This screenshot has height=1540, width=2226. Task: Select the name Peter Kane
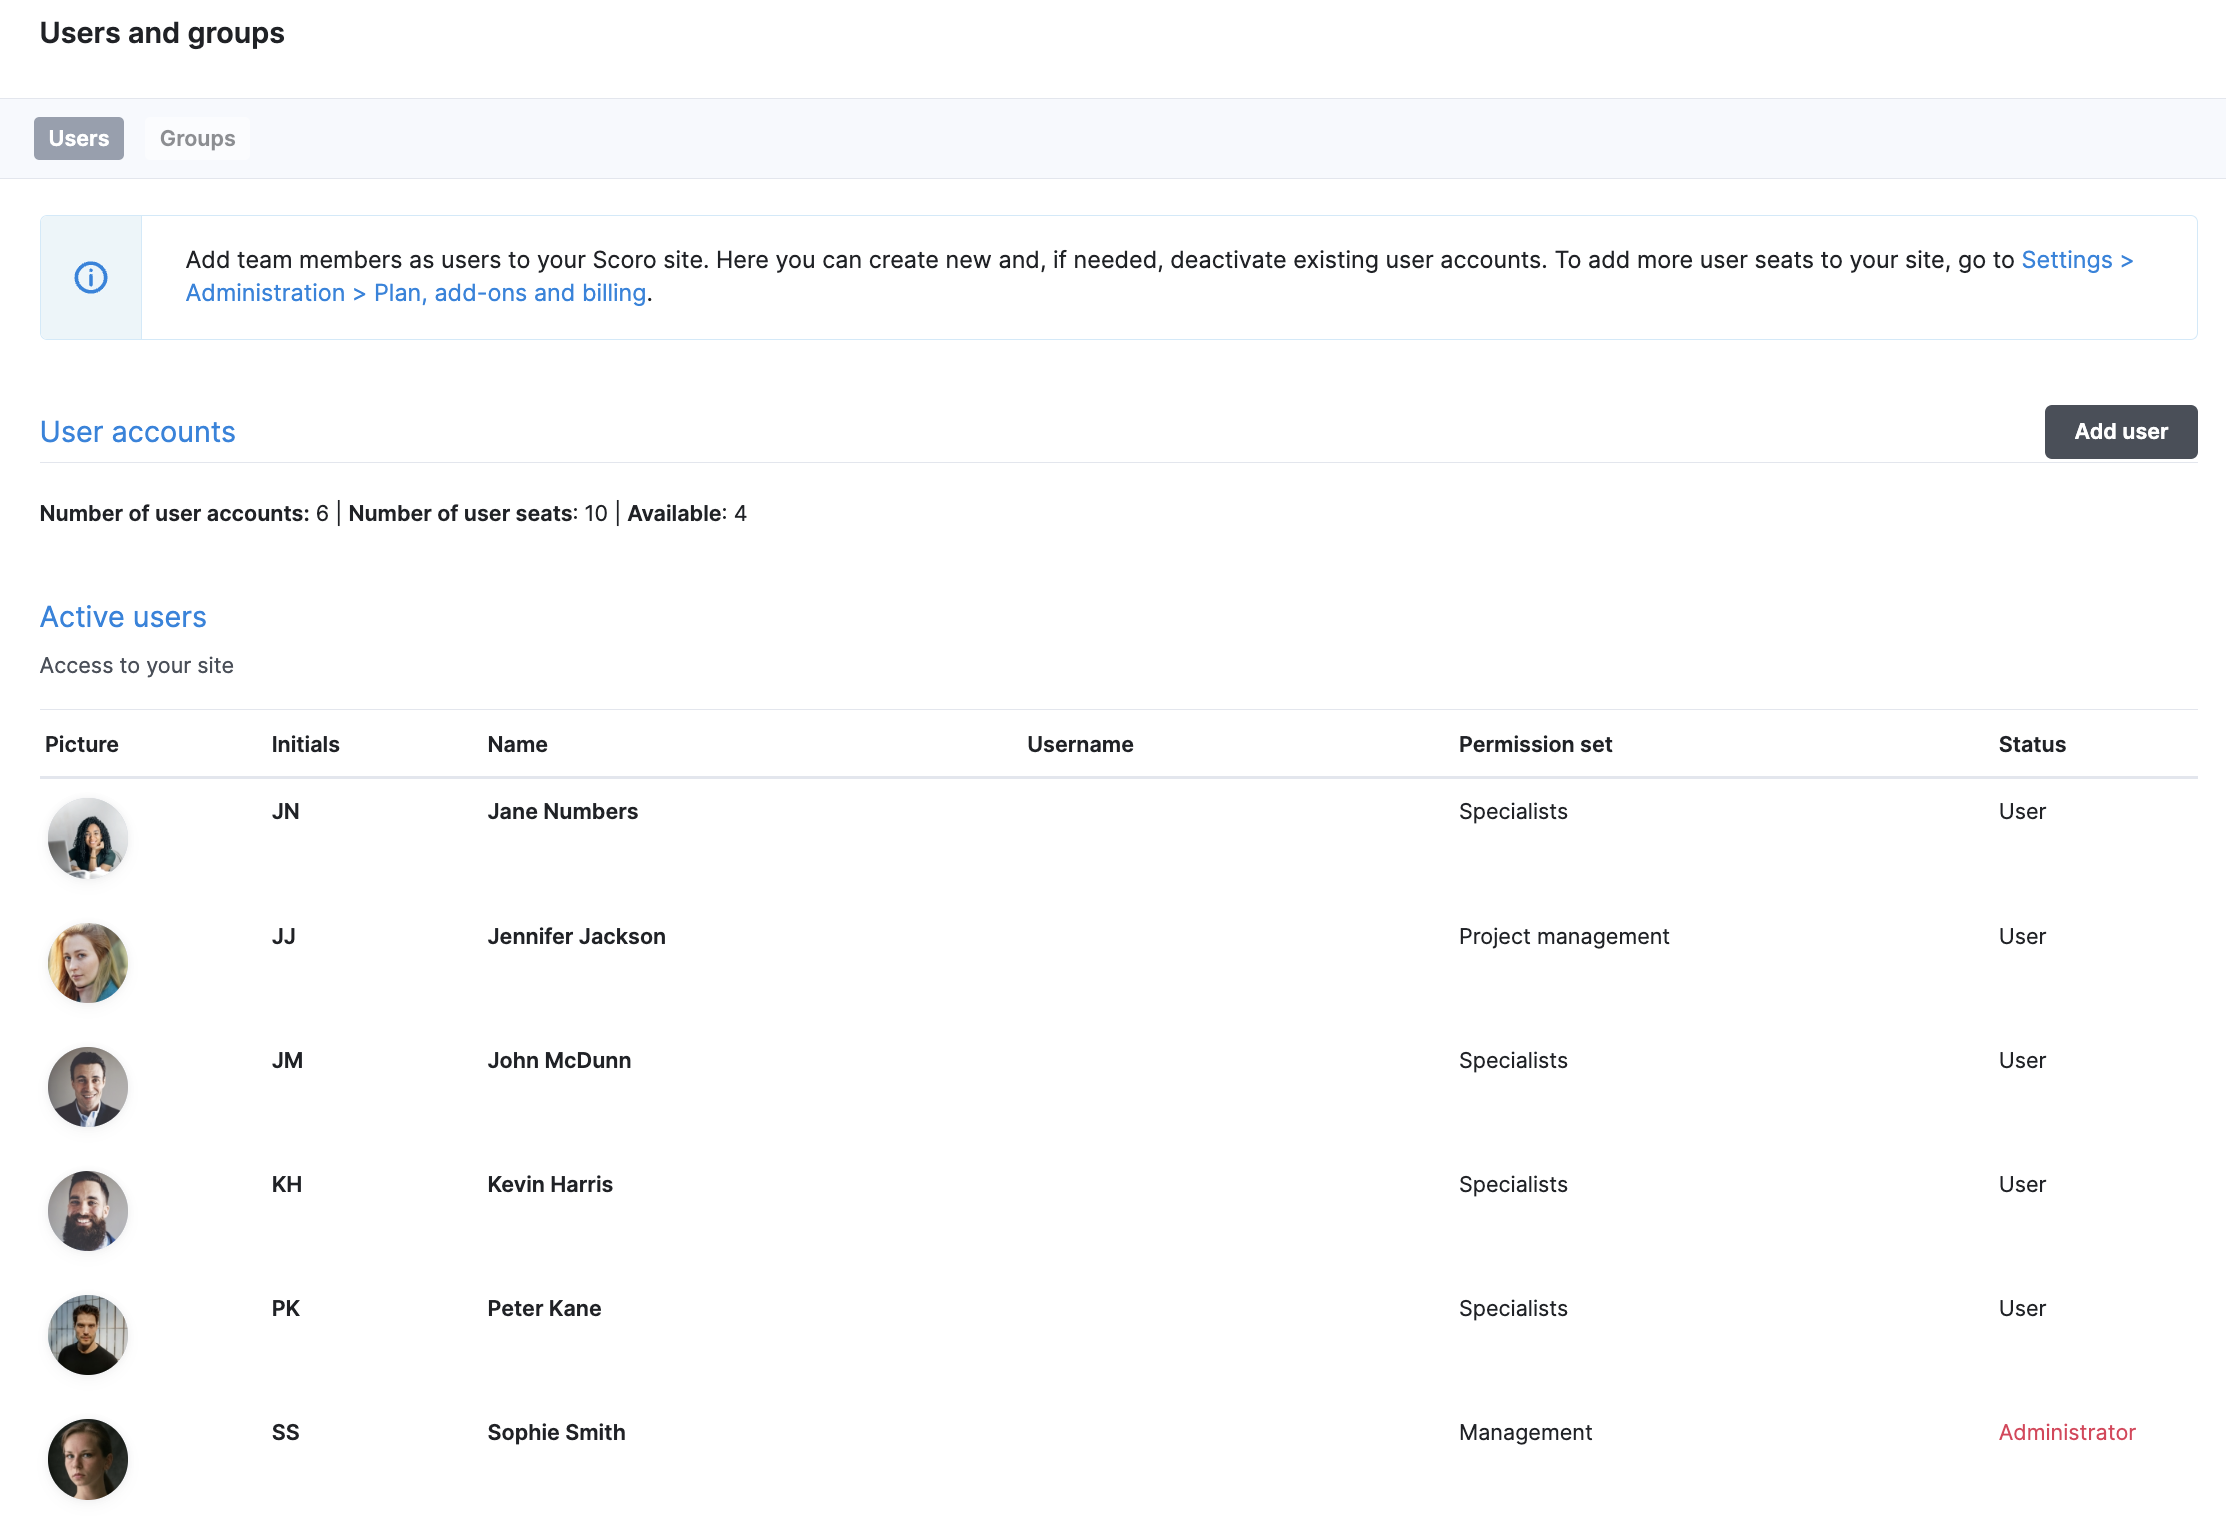[x=545, y=1308]
